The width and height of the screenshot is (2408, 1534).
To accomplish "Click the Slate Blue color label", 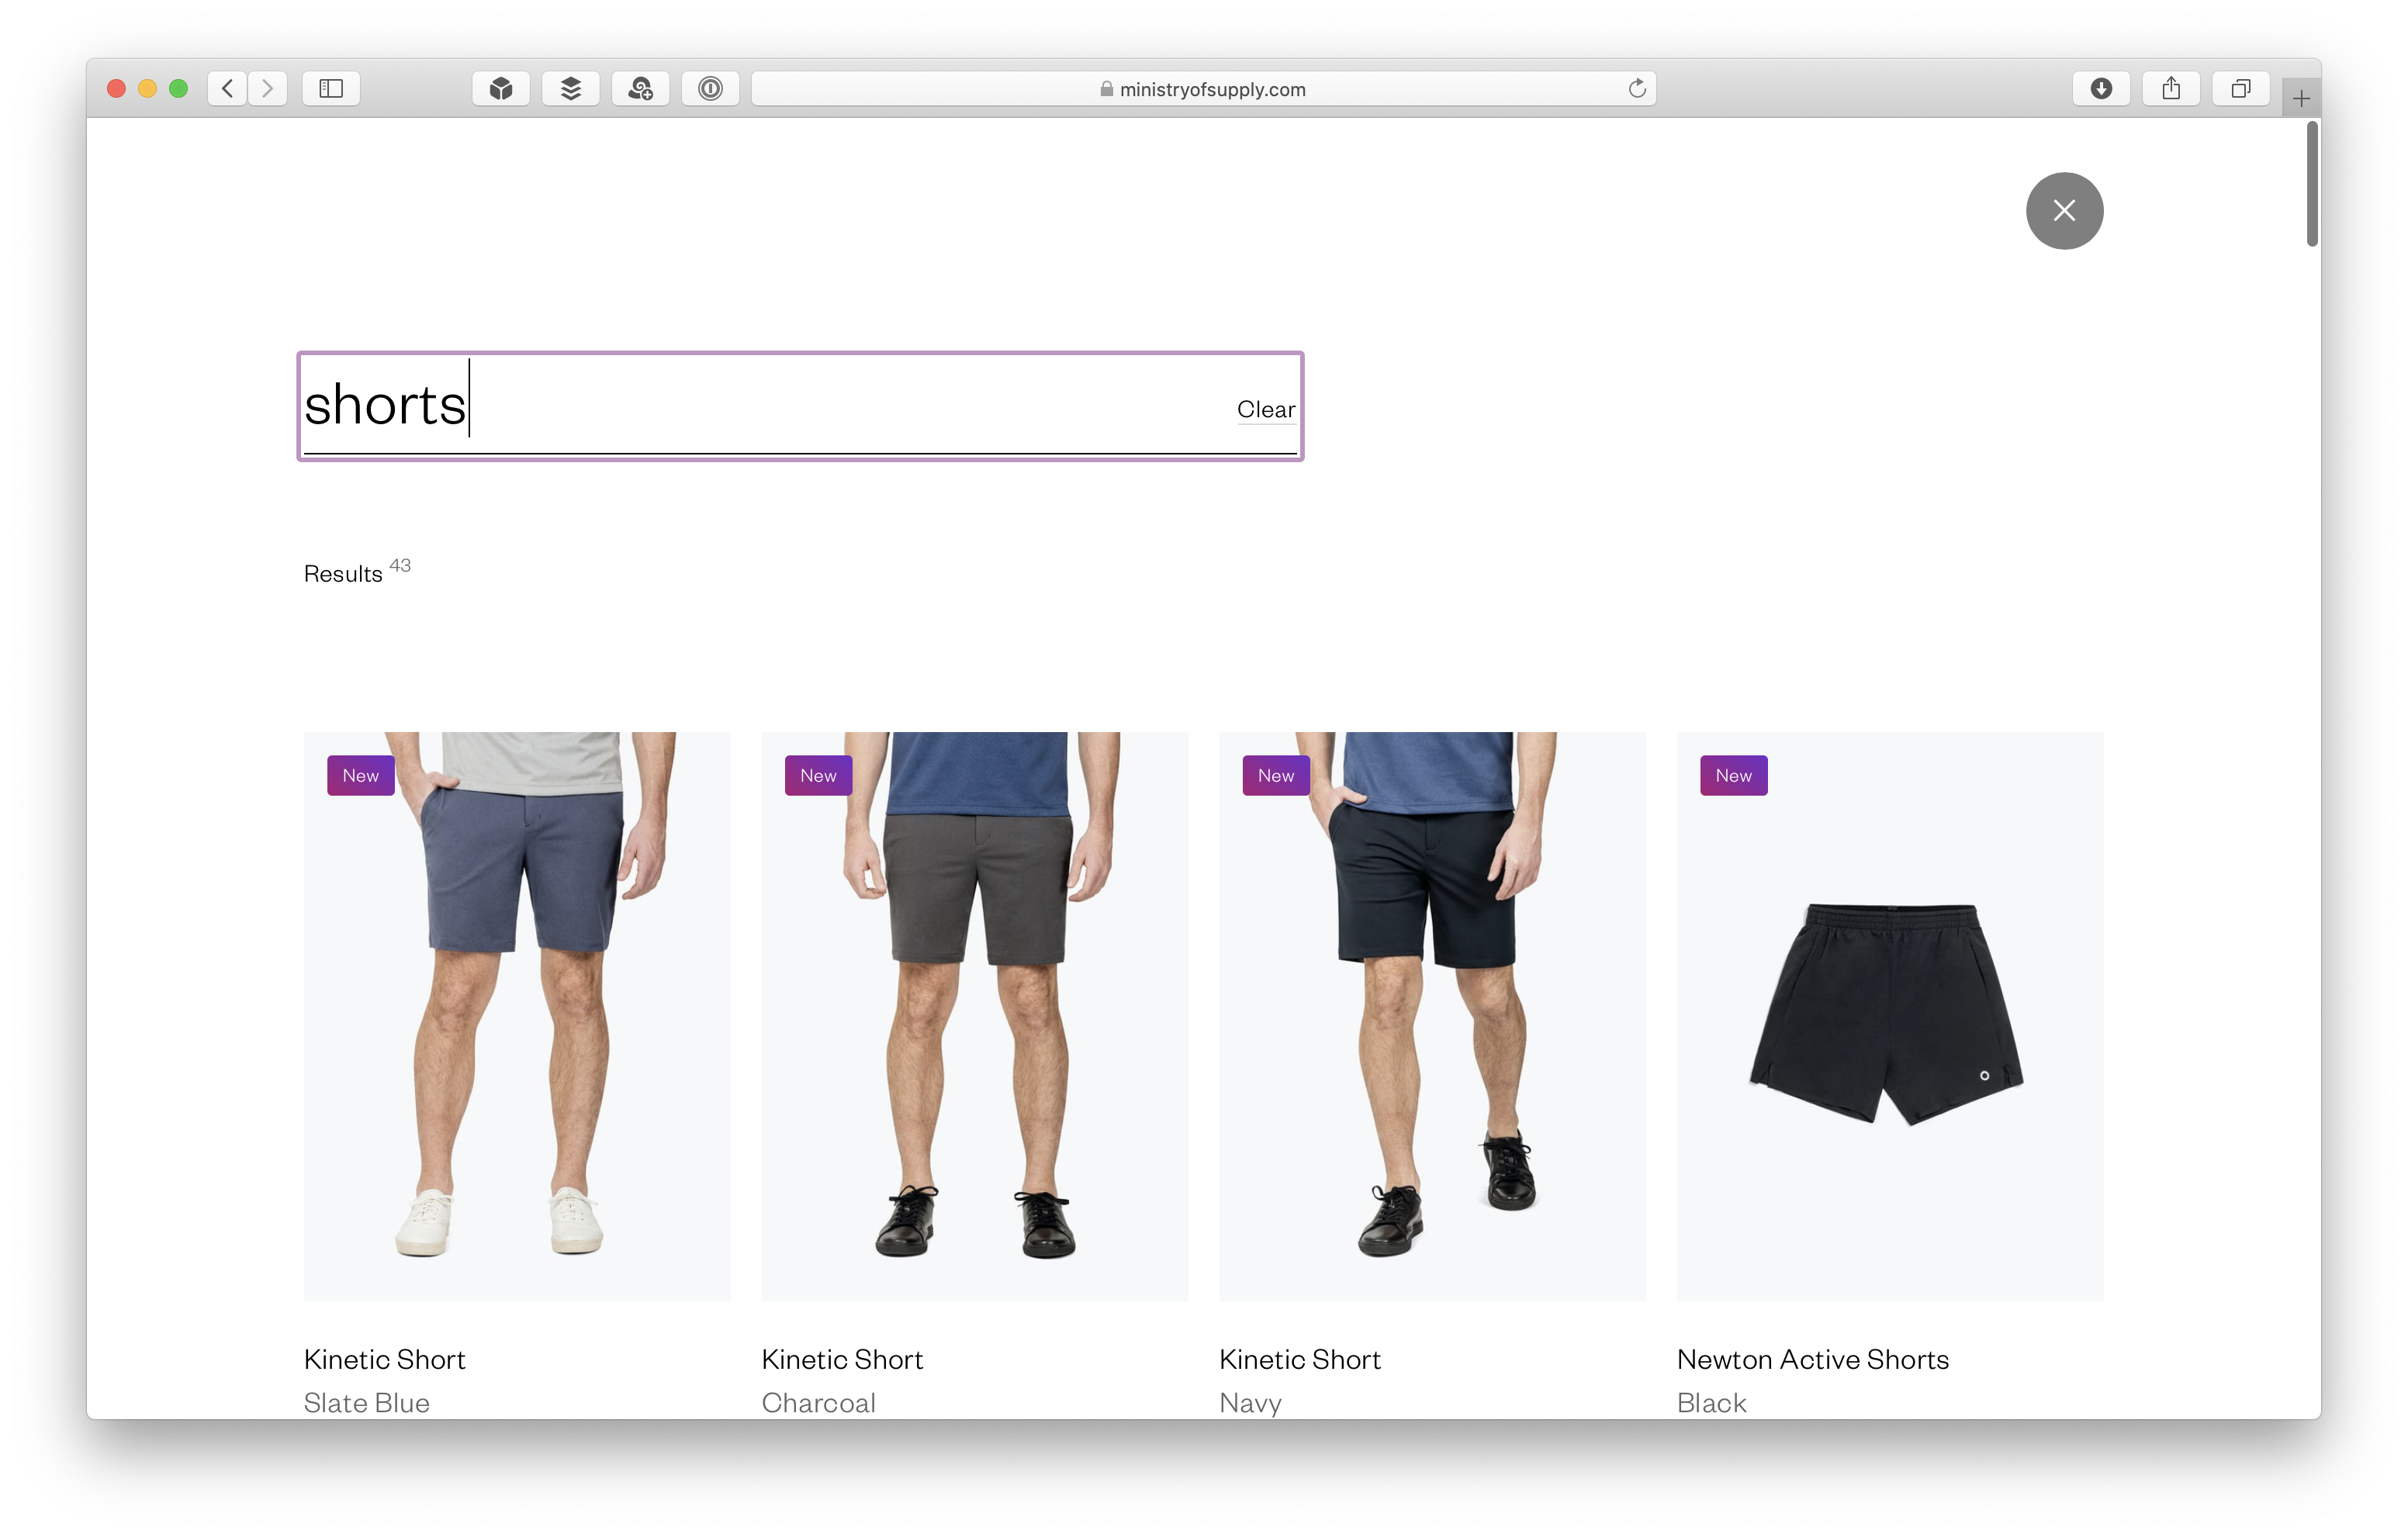I will (367, 1402).
